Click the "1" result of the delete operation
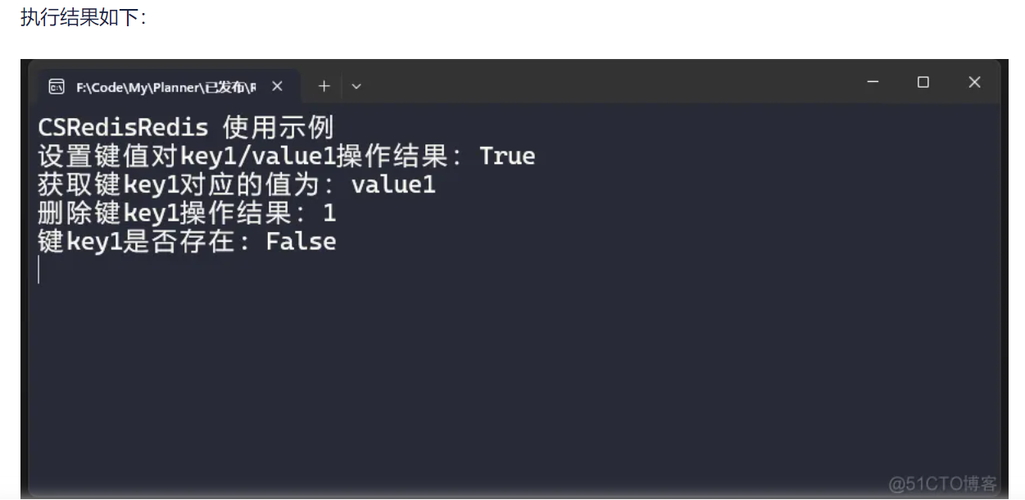This screenshot has height=500, width=1025. pos(330,213)
